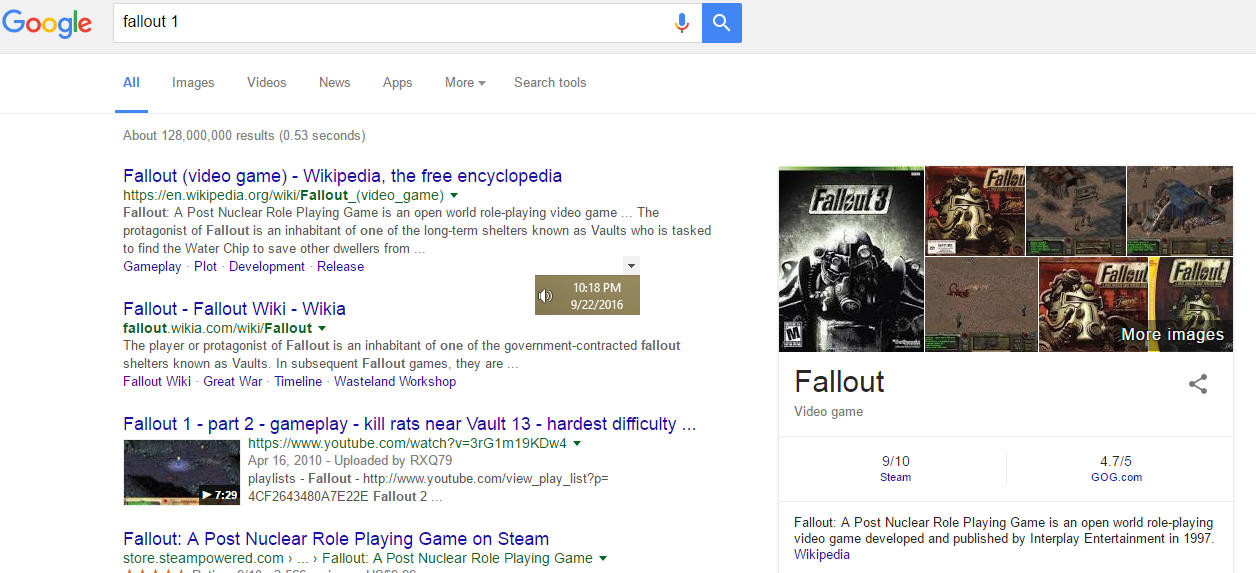Open the Wasteland Workshop sitelink
Image resolution: width=1256 pixels, height=573 pixels.
click(395, 382)
